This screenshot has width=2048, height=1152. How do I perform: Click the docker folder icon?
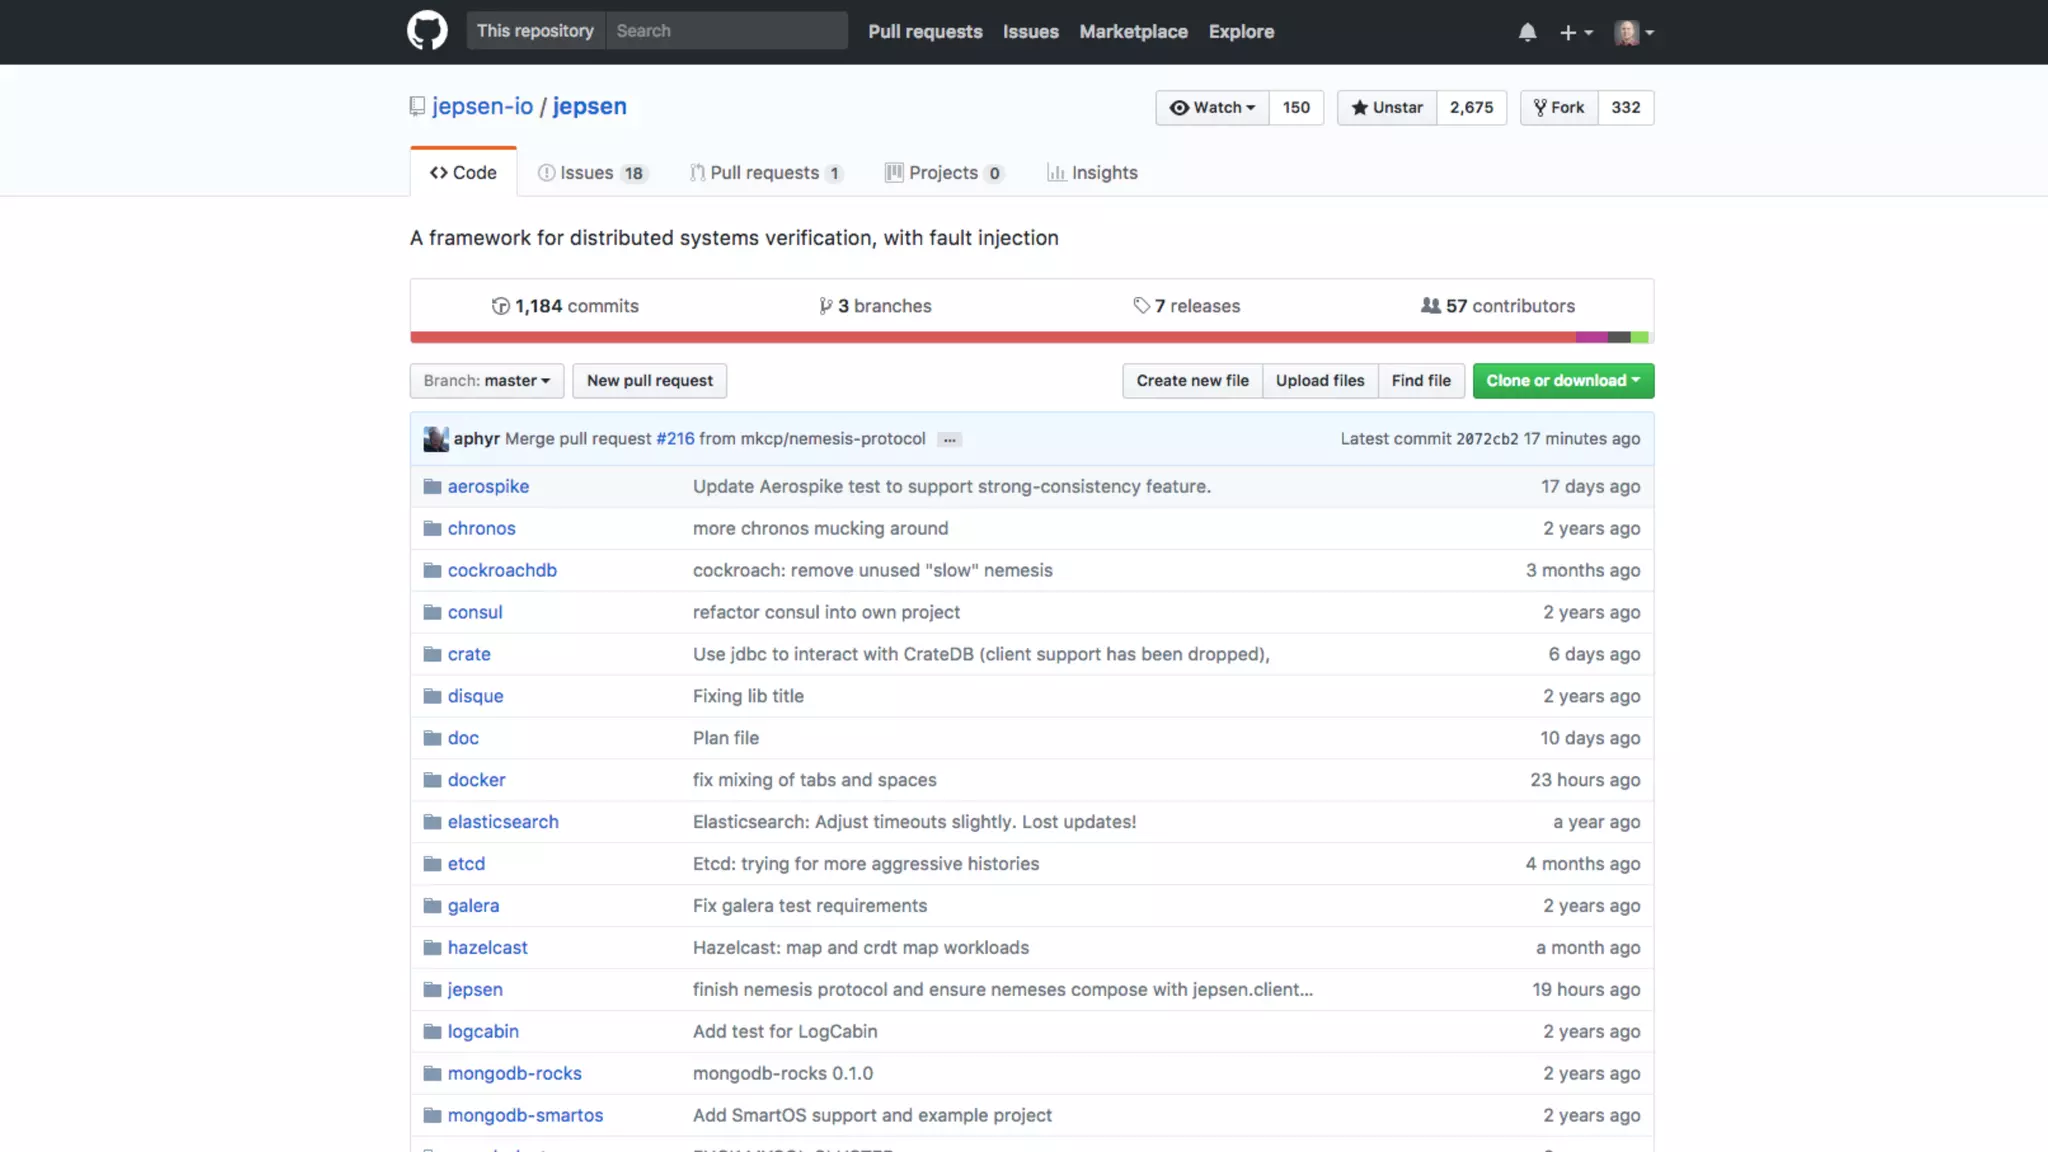point(432,780)
